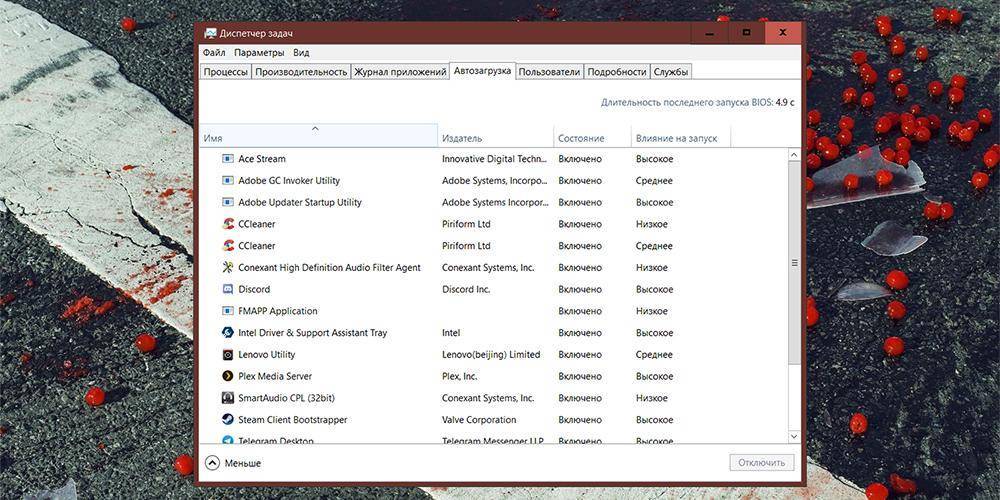Sort list by the Имя column header
Screen dimensions: 1000x500
(x=317, y=138)
